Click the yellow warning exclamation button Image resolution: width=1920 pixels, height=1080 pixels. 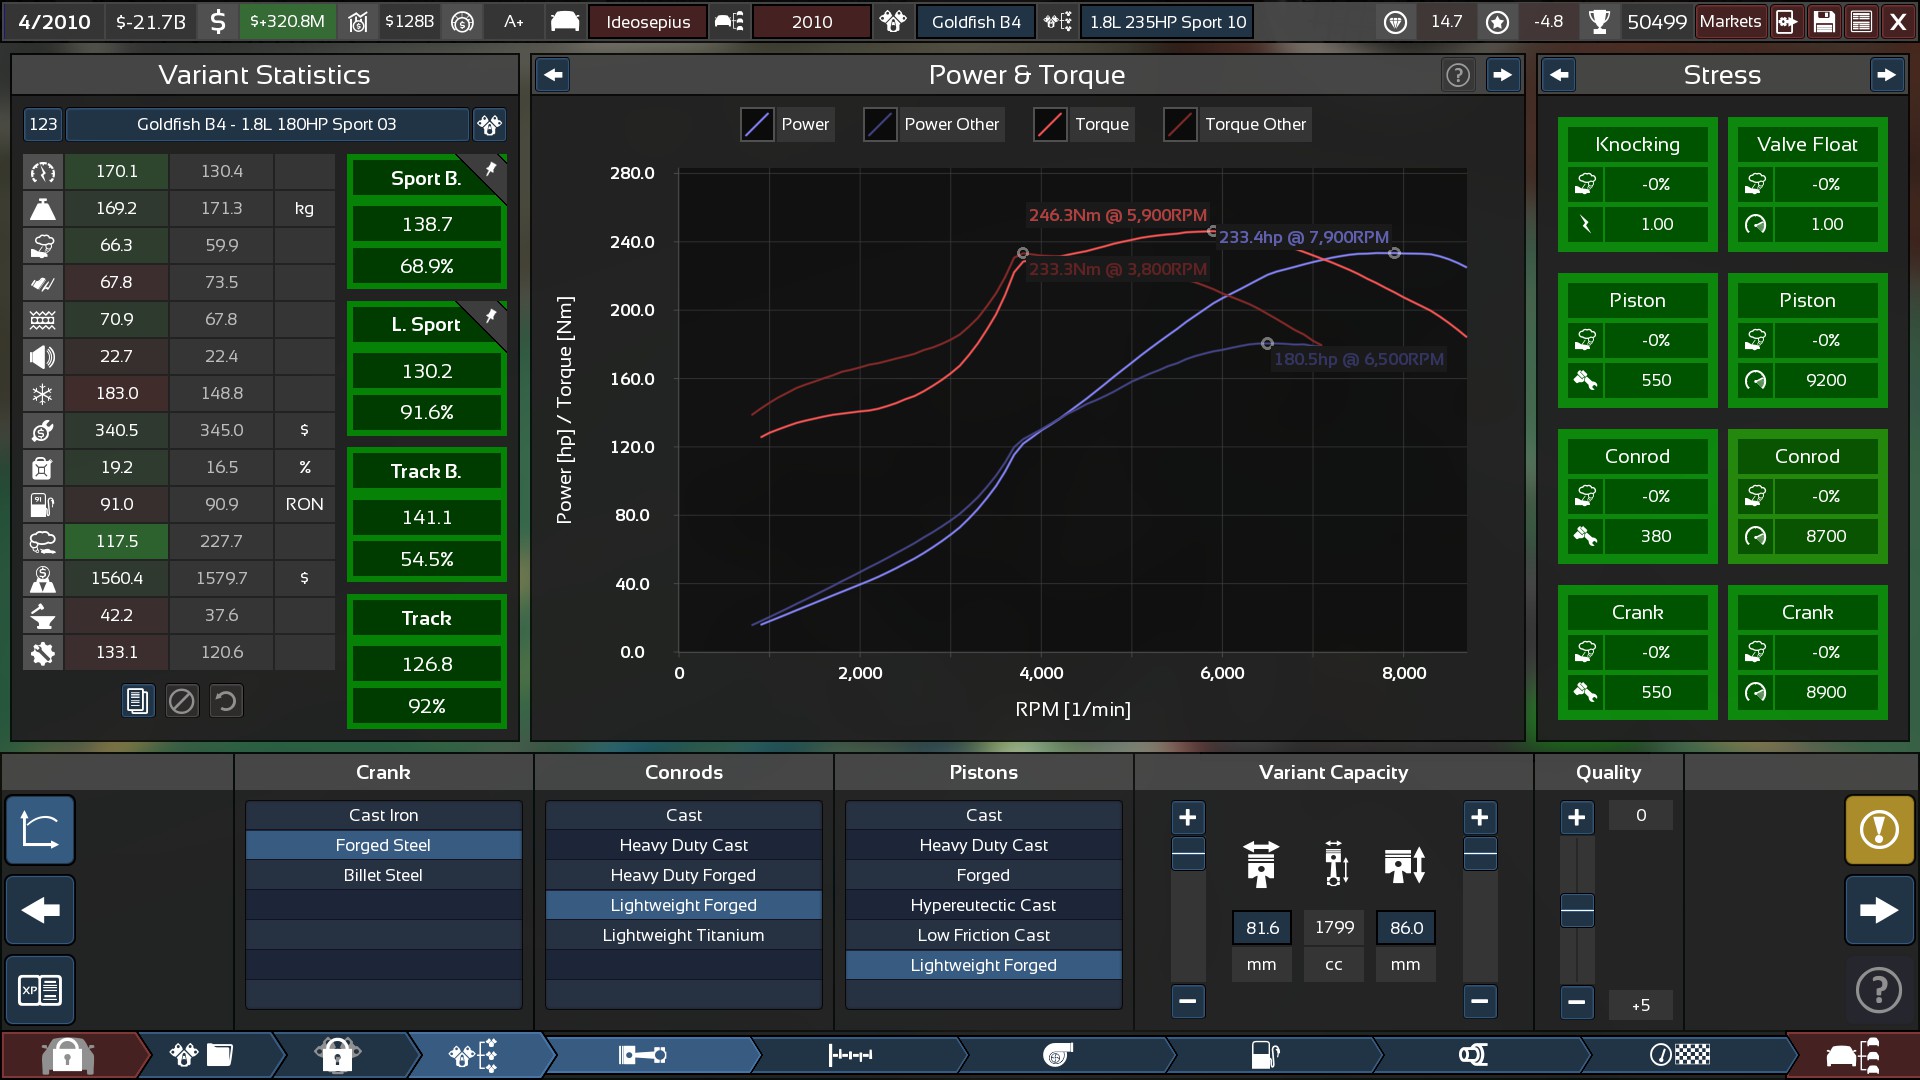[1879, 829]
